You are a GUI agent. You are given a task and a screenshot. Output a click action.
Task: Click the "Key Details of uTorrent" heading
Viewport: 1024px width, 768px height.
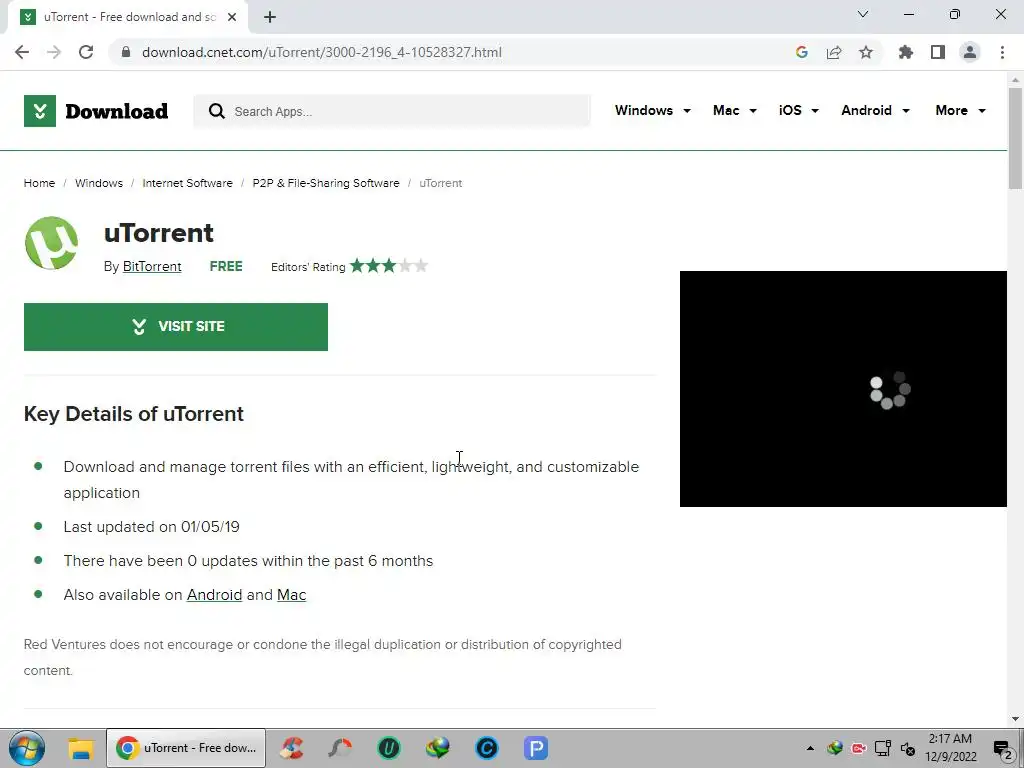(x=134, y=414)
